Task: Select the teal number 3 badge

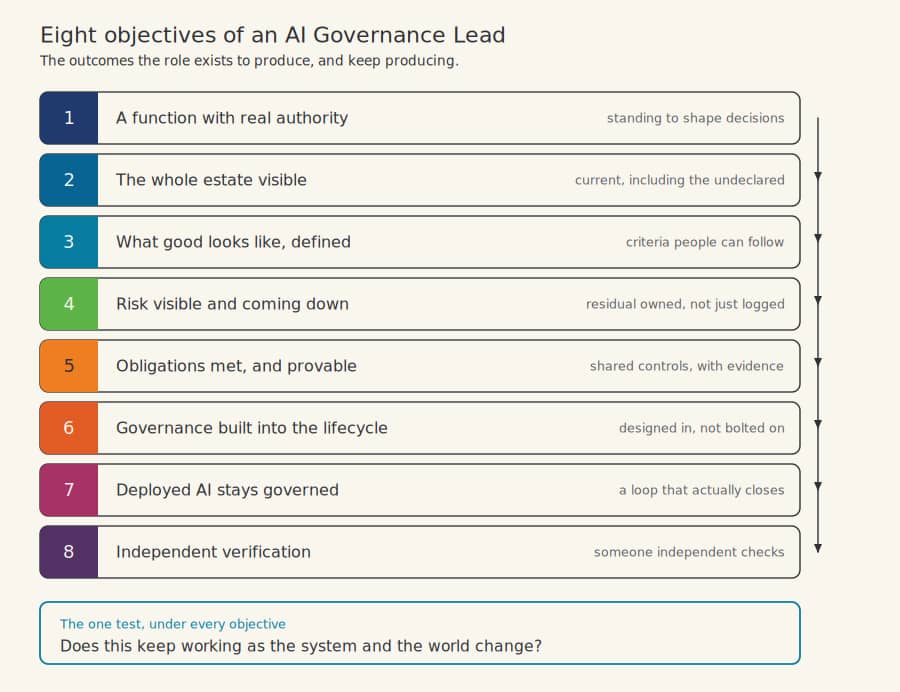Action: pyautogui.click(x=69, y=242)
